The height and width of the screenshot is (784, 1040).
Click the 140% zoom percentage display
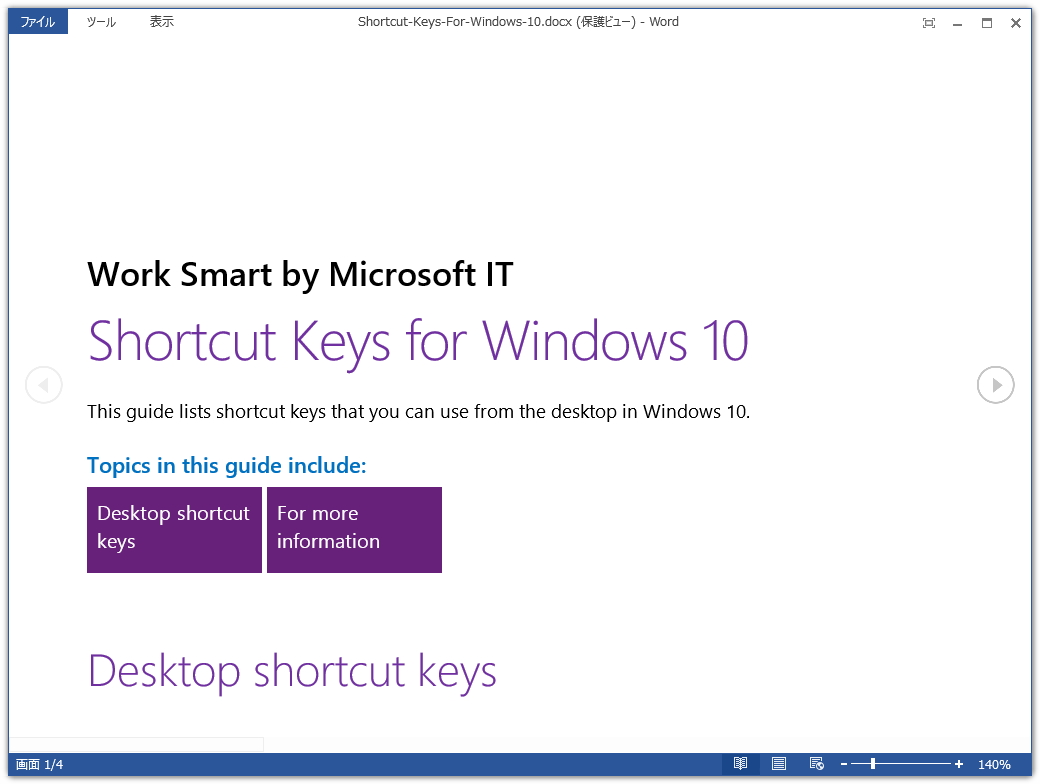click(996, 763)
